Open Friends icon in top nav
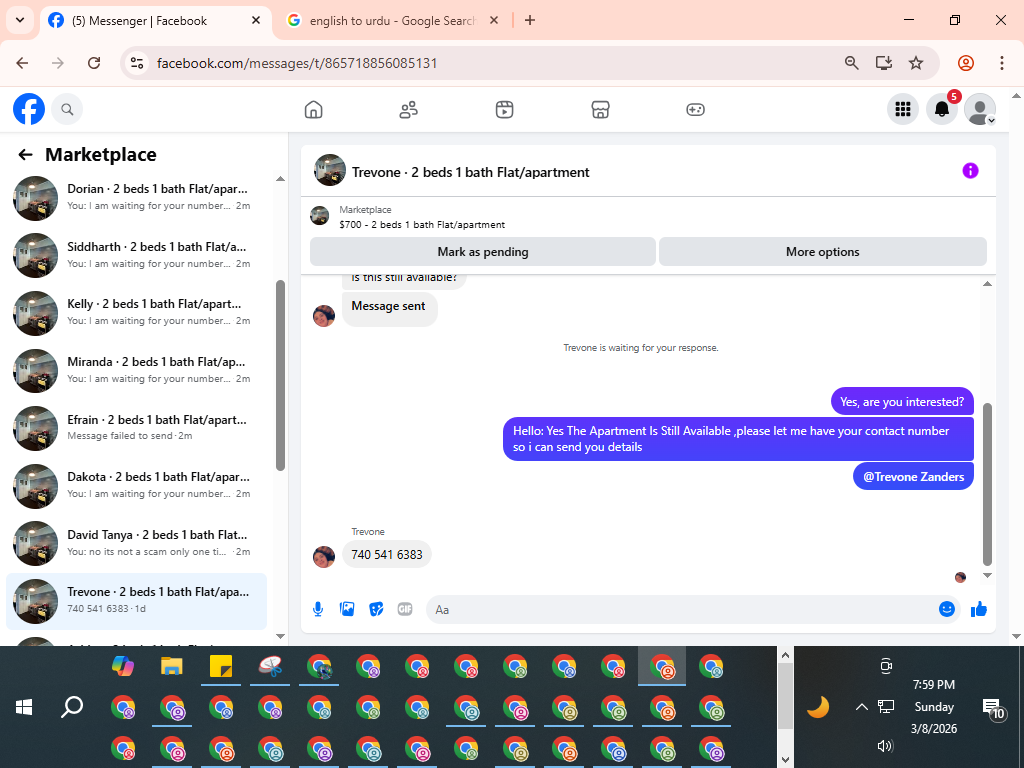This screenshot has height=768, width=1024. click(x=409, y=109)
